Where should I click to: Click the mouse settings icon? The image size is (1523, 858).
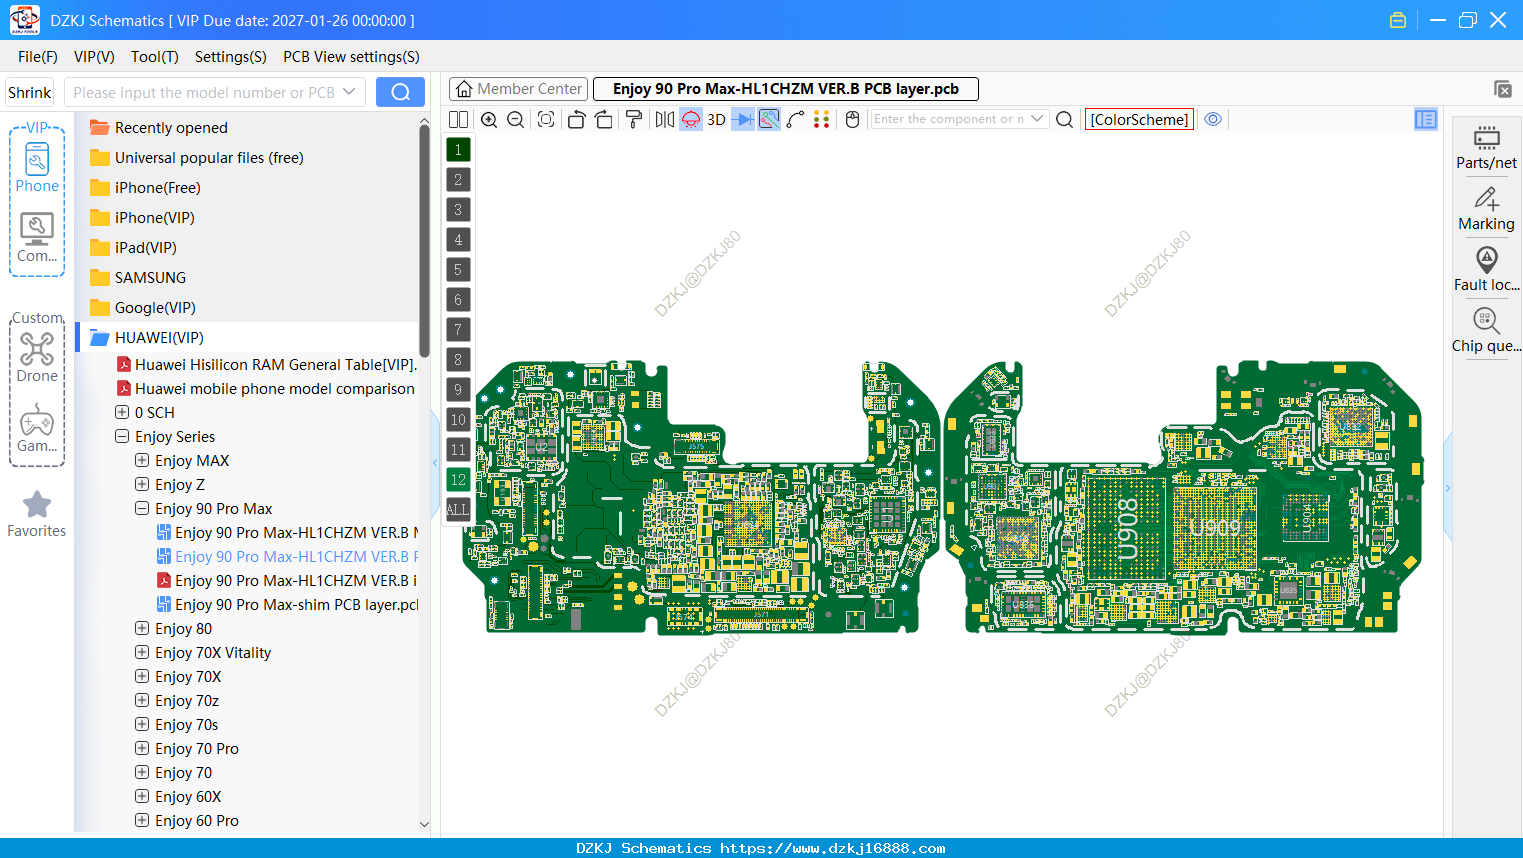point(852,119)
